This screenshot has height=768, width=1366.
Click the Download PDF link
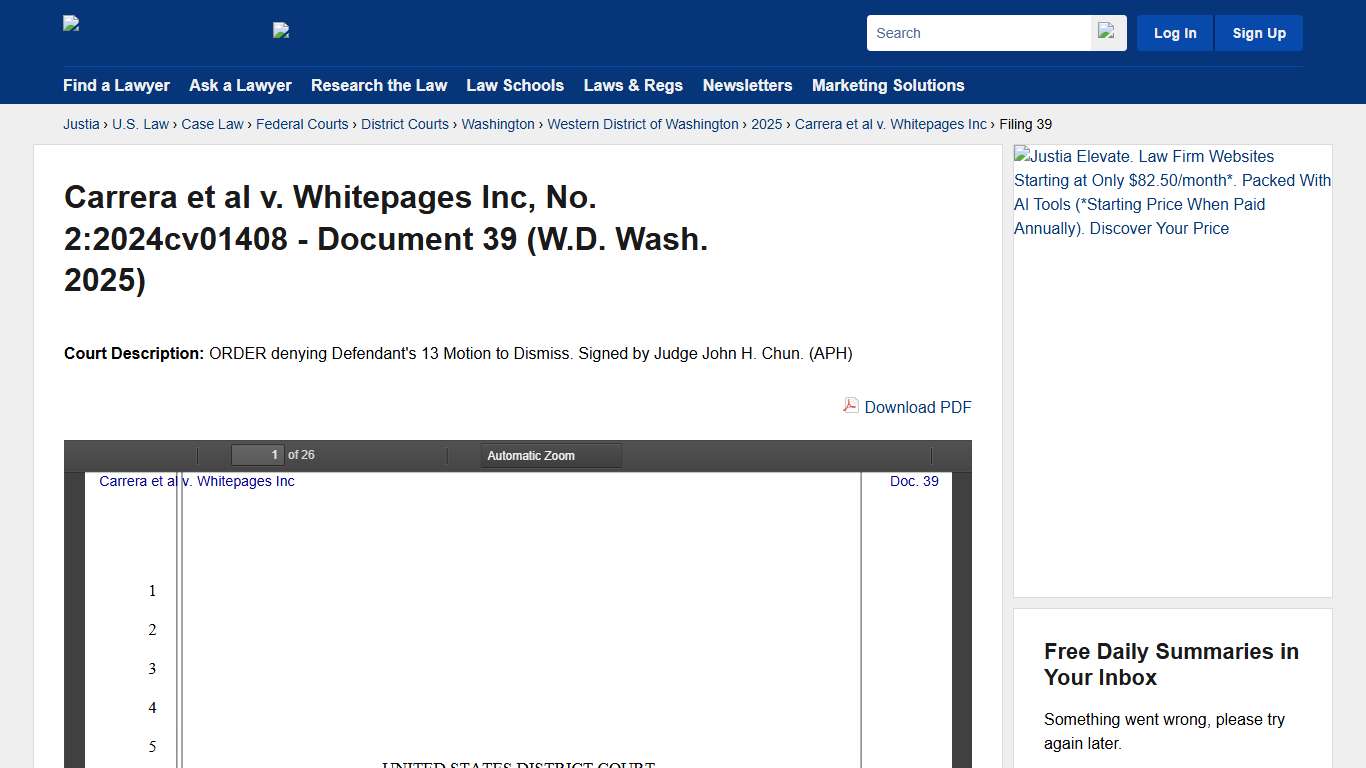coord(917,407)
